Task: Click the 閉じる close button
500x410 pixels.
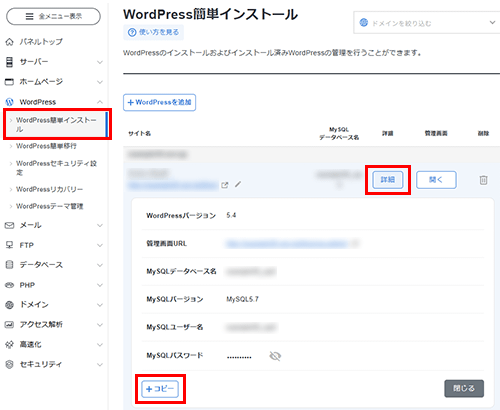Action: click(464, 388)
